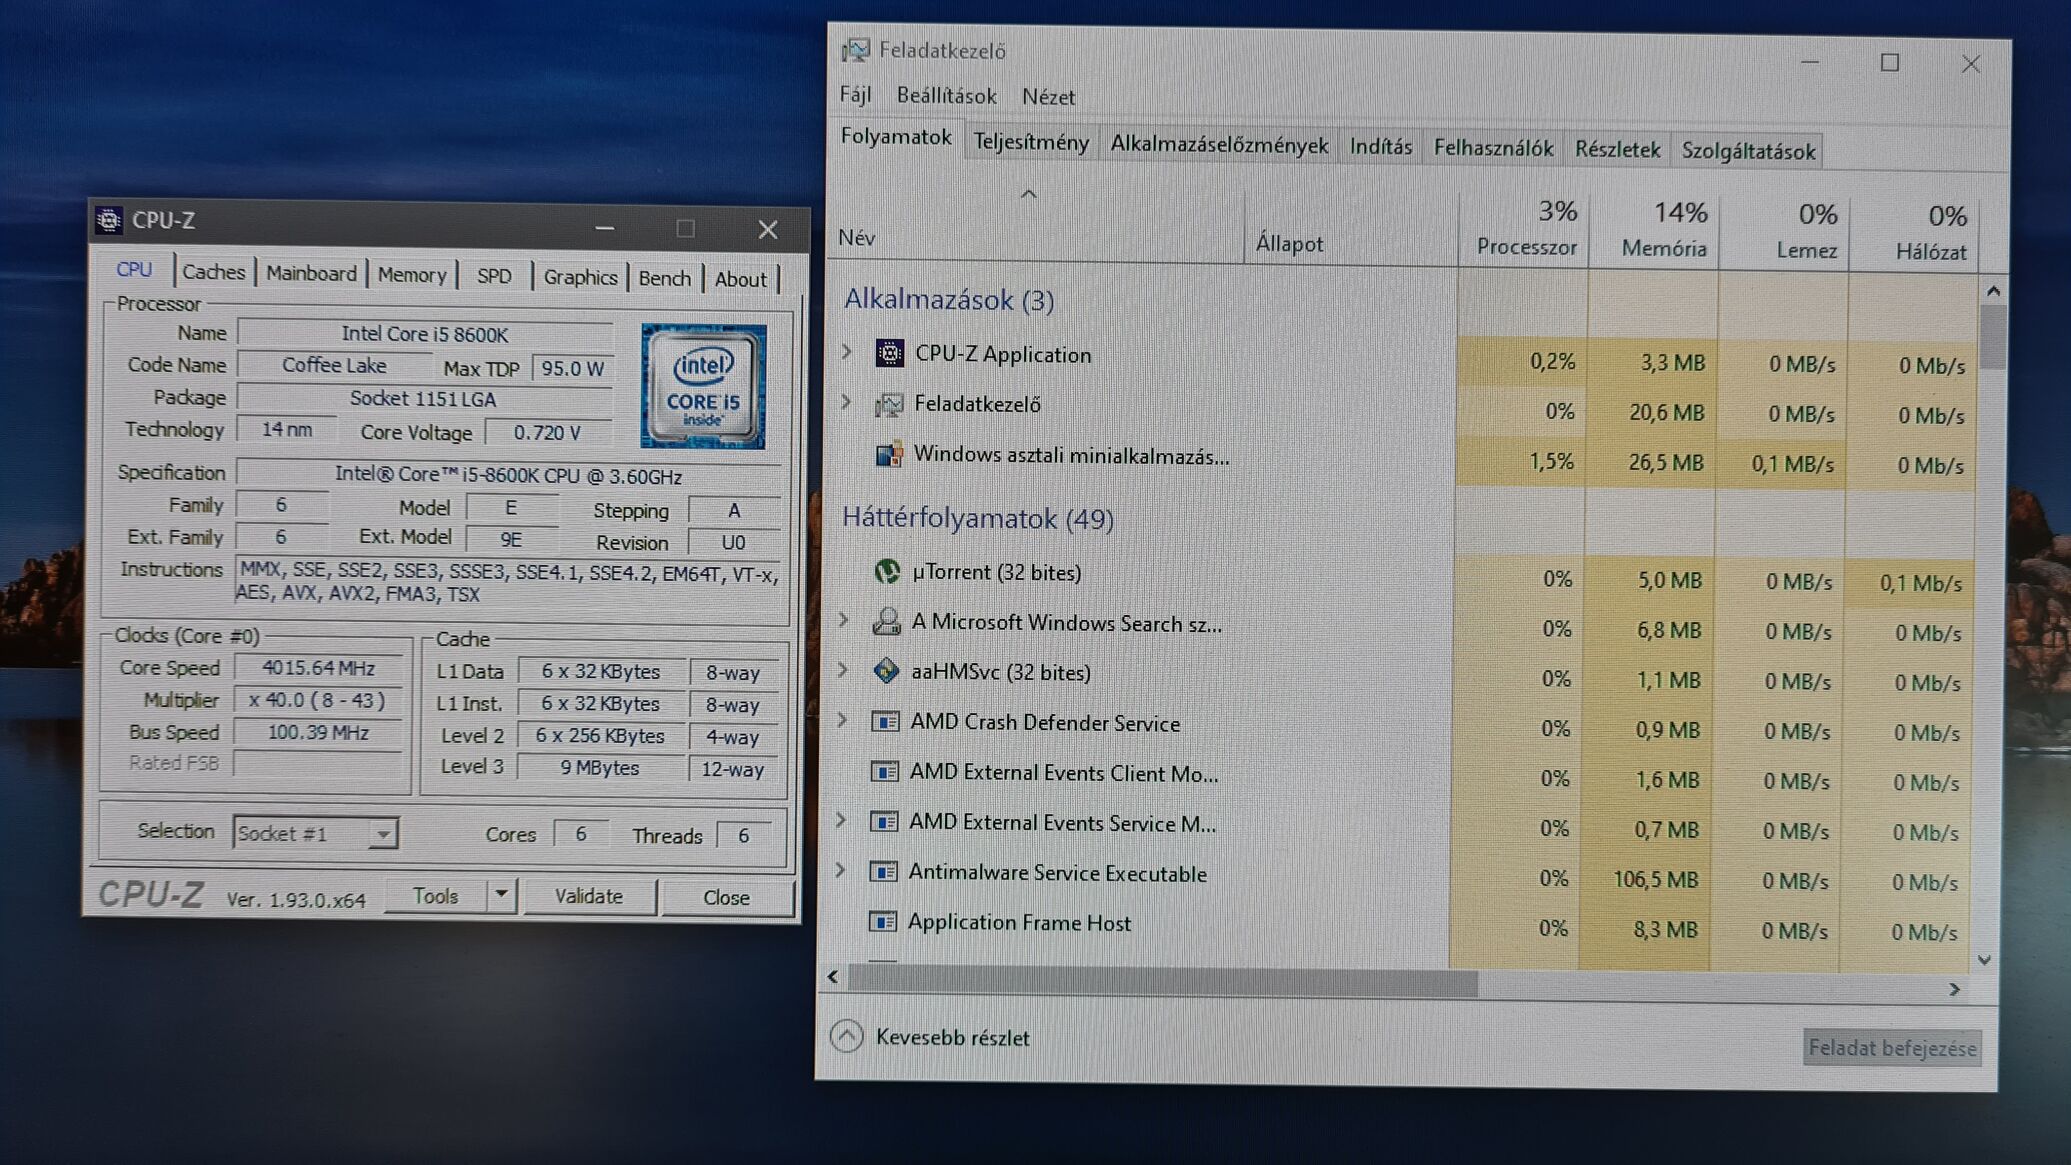Click the Intel Core i5 8600K name field
The height and width of the screenshot is (1165, 2071).
coord(425,334)
